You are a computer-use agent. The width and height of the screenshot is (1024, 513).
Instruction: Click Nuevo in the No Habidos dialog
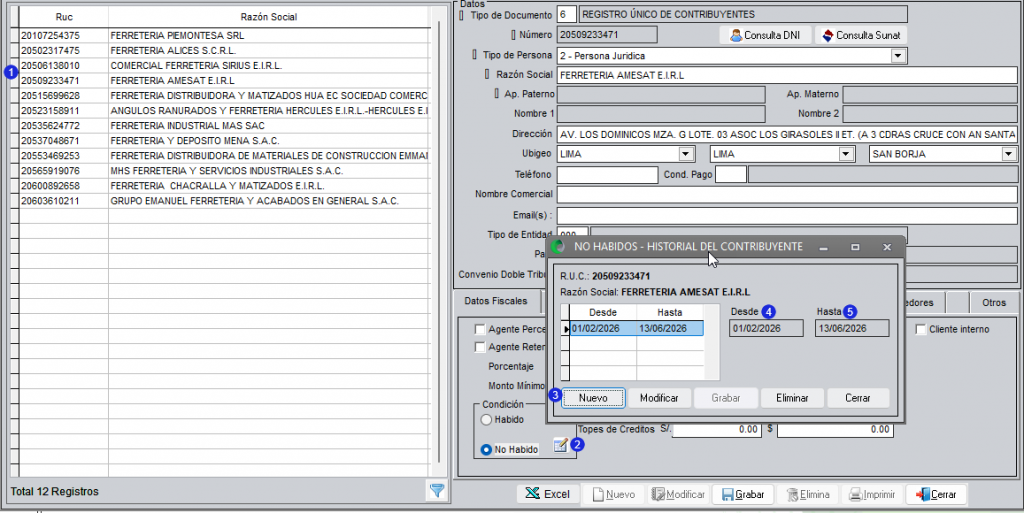point(593,398)
